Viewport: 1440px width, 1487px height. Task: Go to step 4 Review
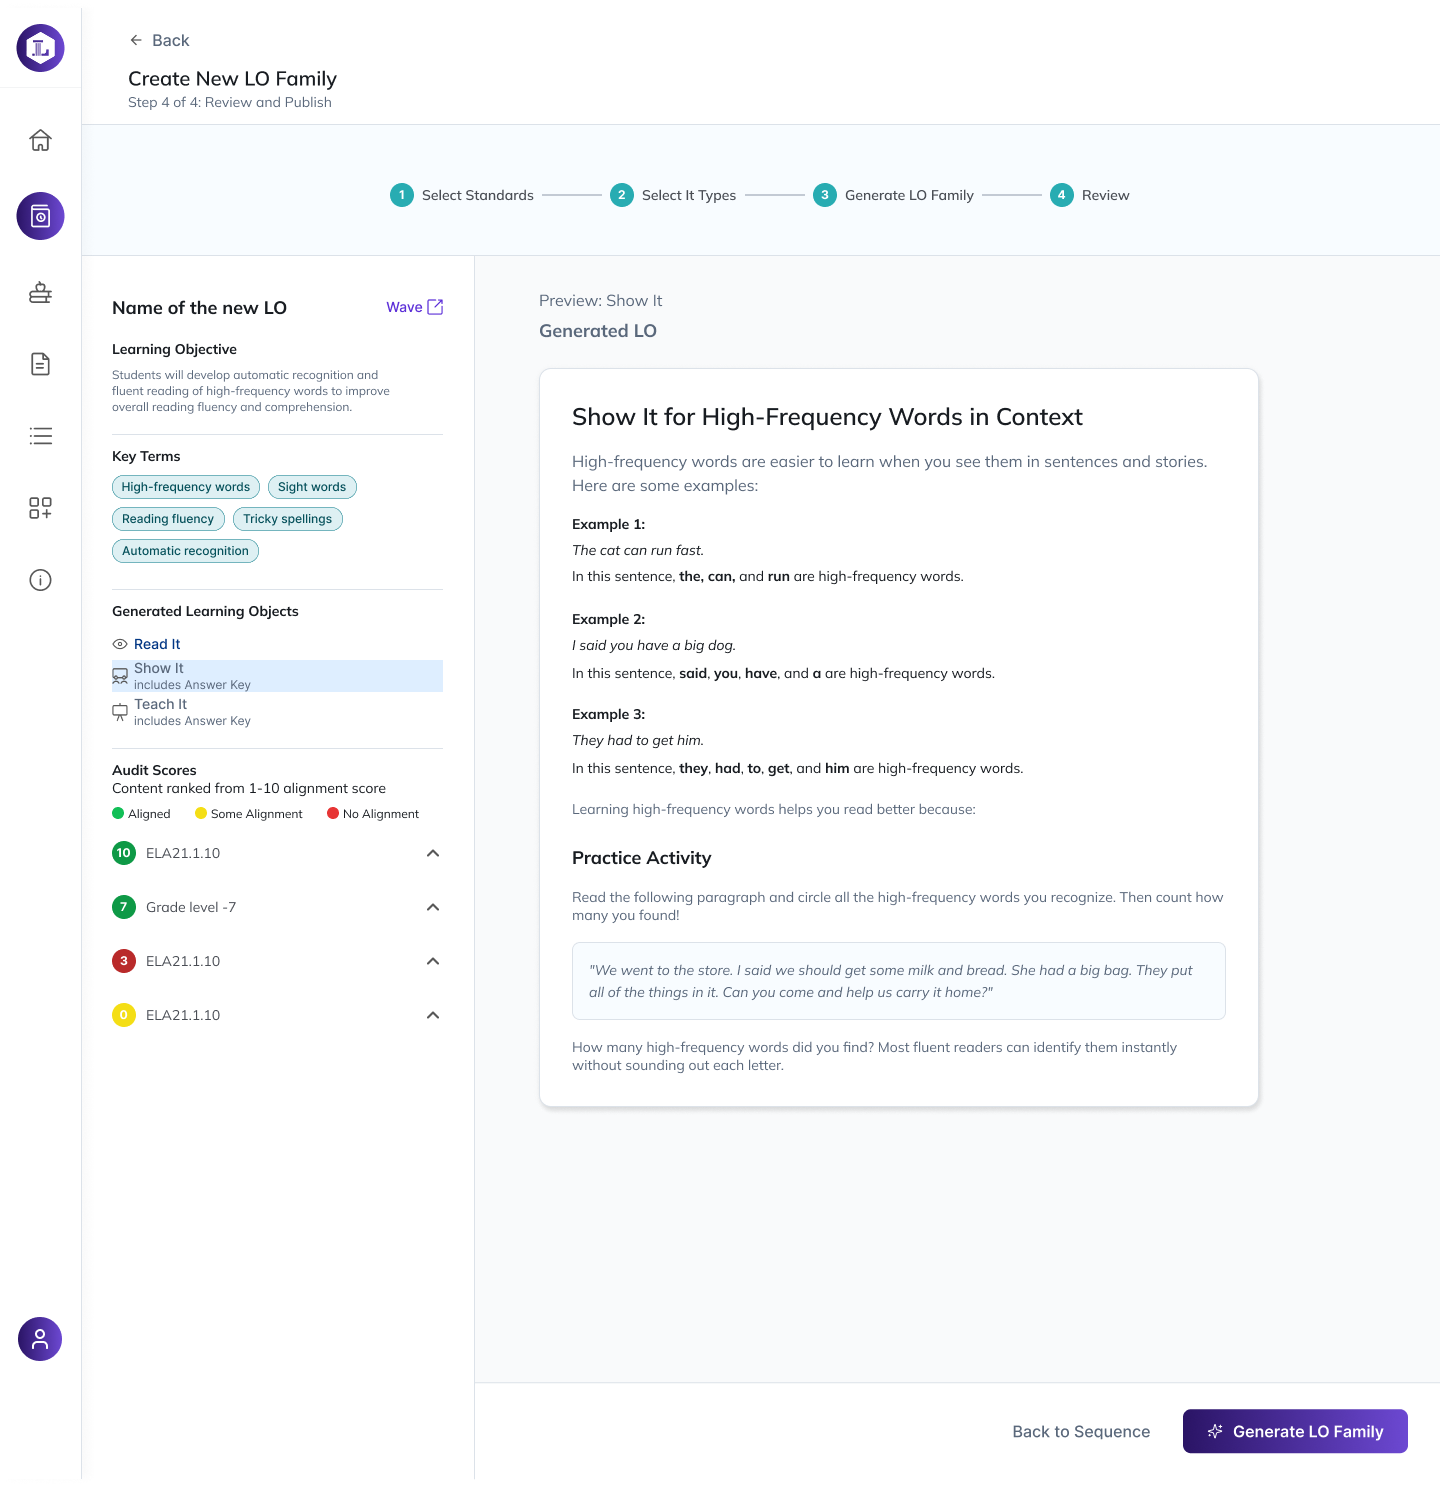(1090, 195)
